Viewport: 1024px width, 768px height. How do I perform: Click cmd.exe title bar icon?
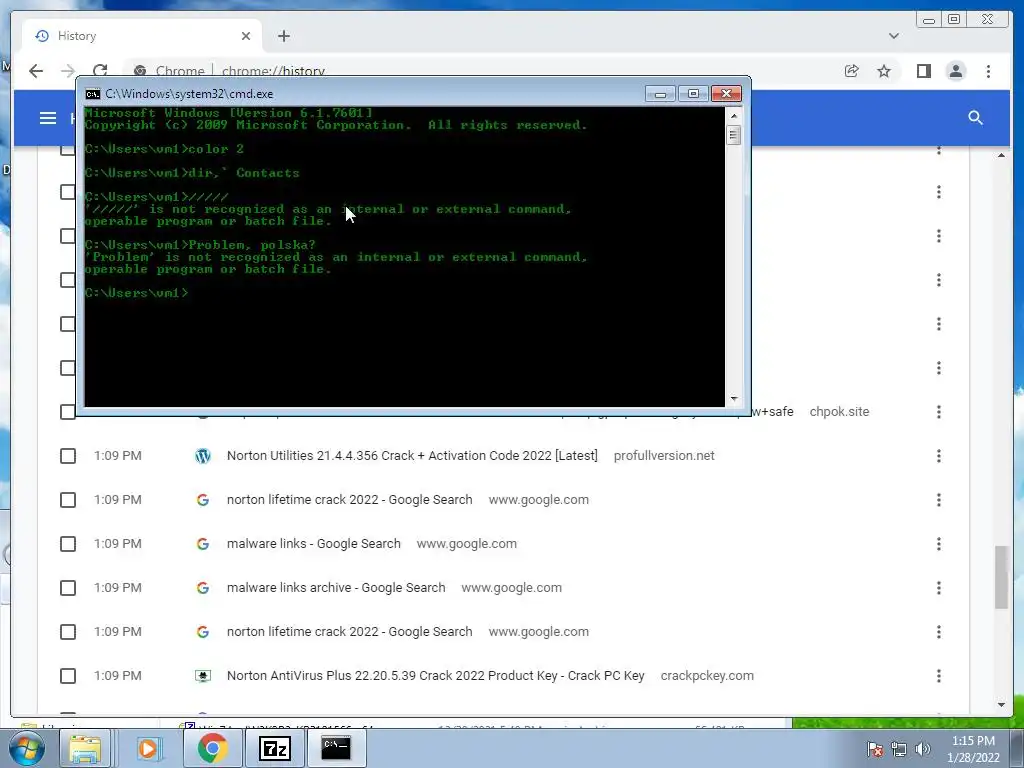click(93, 94)
